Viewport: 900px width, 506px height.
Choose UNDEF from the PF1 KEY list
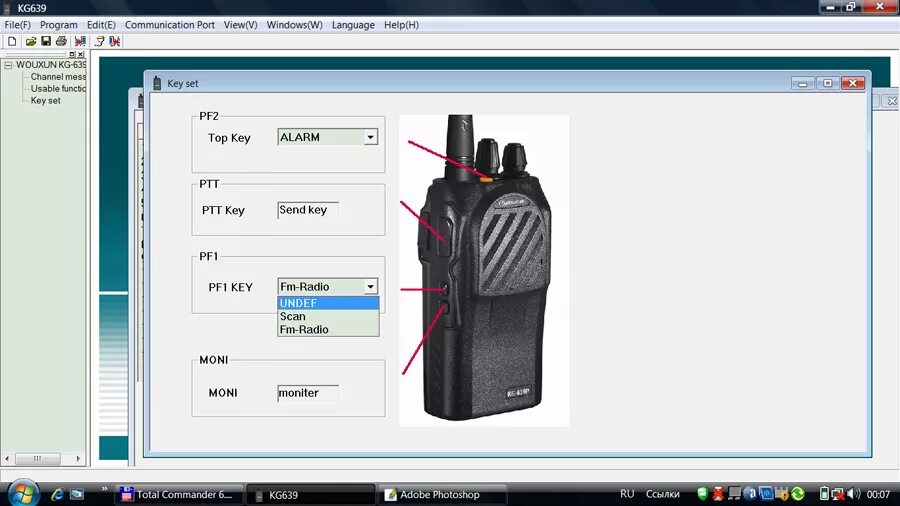[328, 303]
